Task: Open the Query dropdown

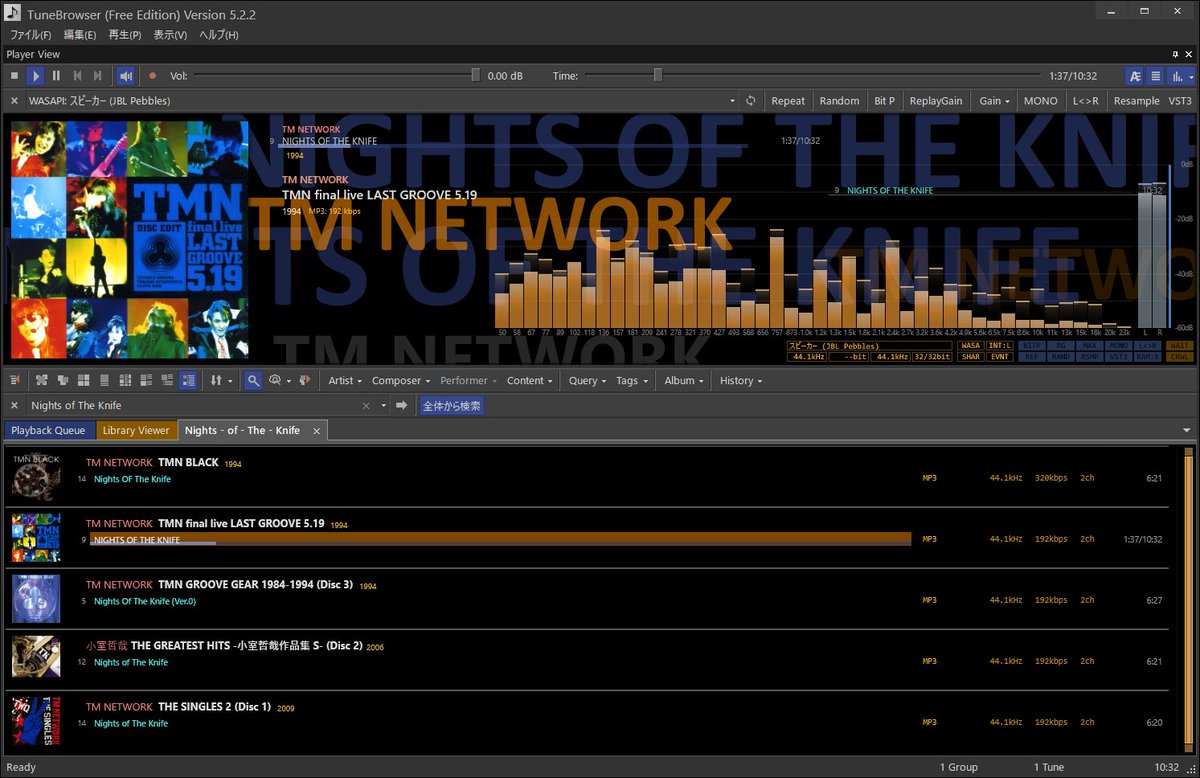Action: [587, 381]
